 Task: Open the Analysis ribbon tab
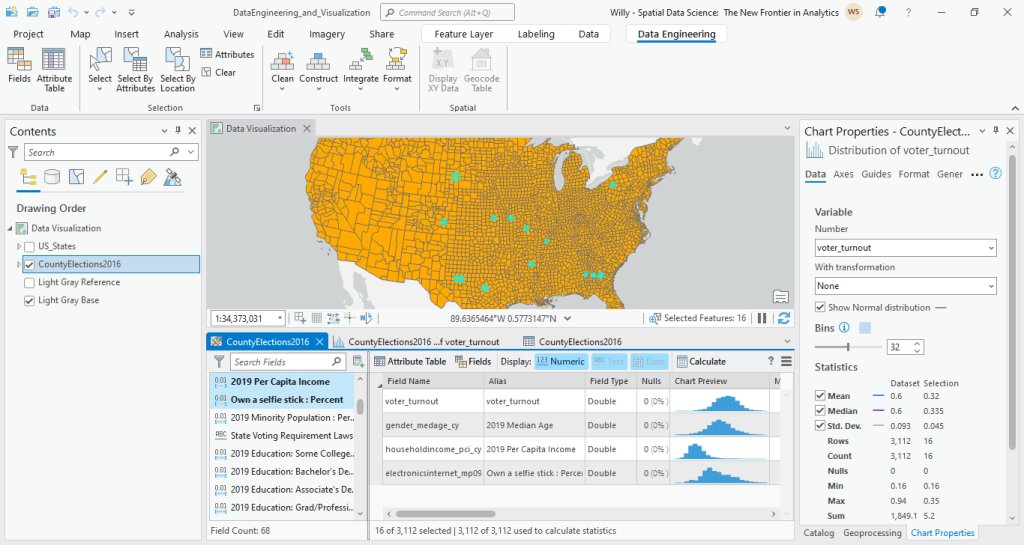(x=181, y=34)
